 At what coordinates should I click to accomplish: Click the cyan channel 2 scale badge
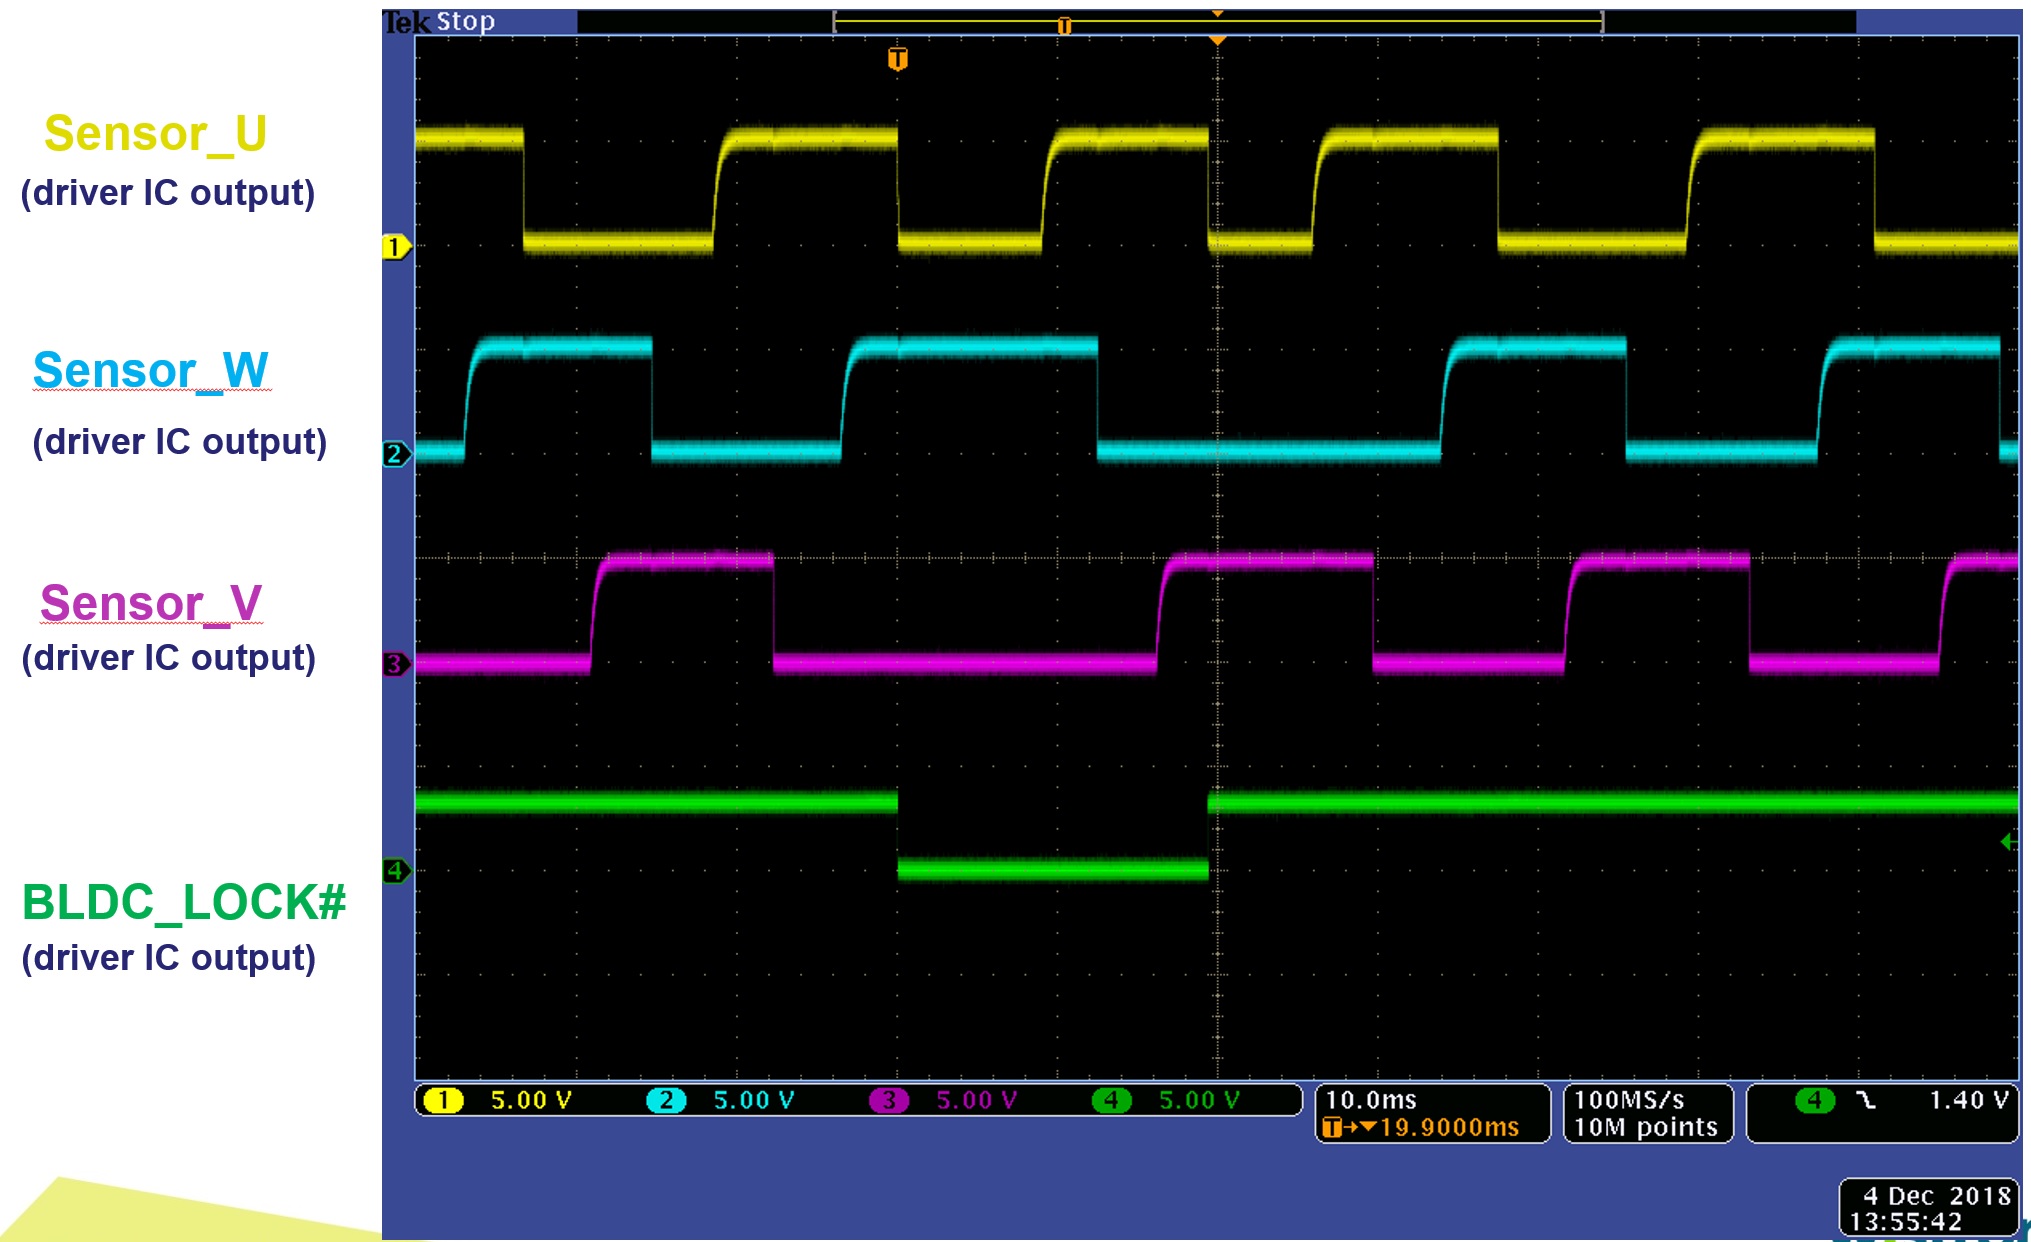coord(666,1101)
